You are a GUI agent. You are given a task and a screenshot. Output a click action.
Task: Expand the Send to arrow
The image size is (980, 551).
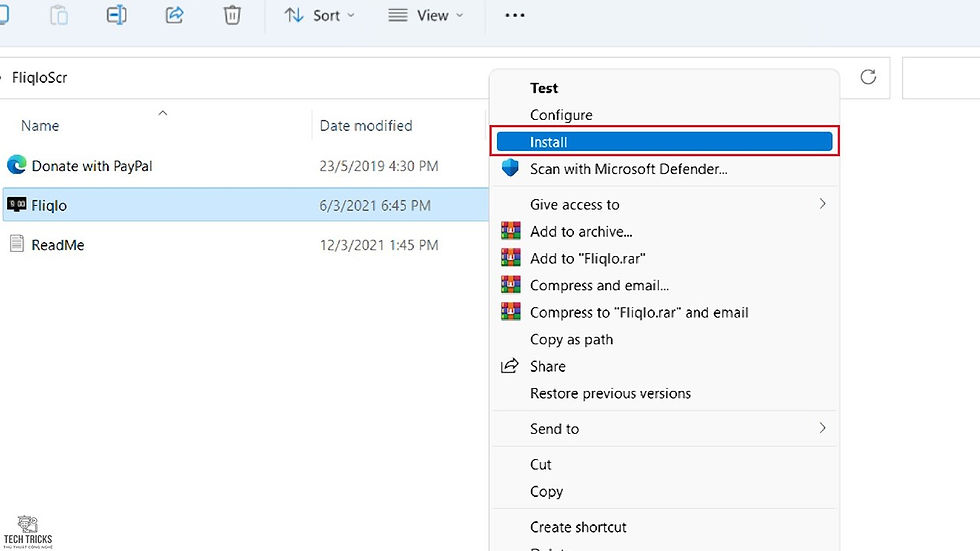822,428
